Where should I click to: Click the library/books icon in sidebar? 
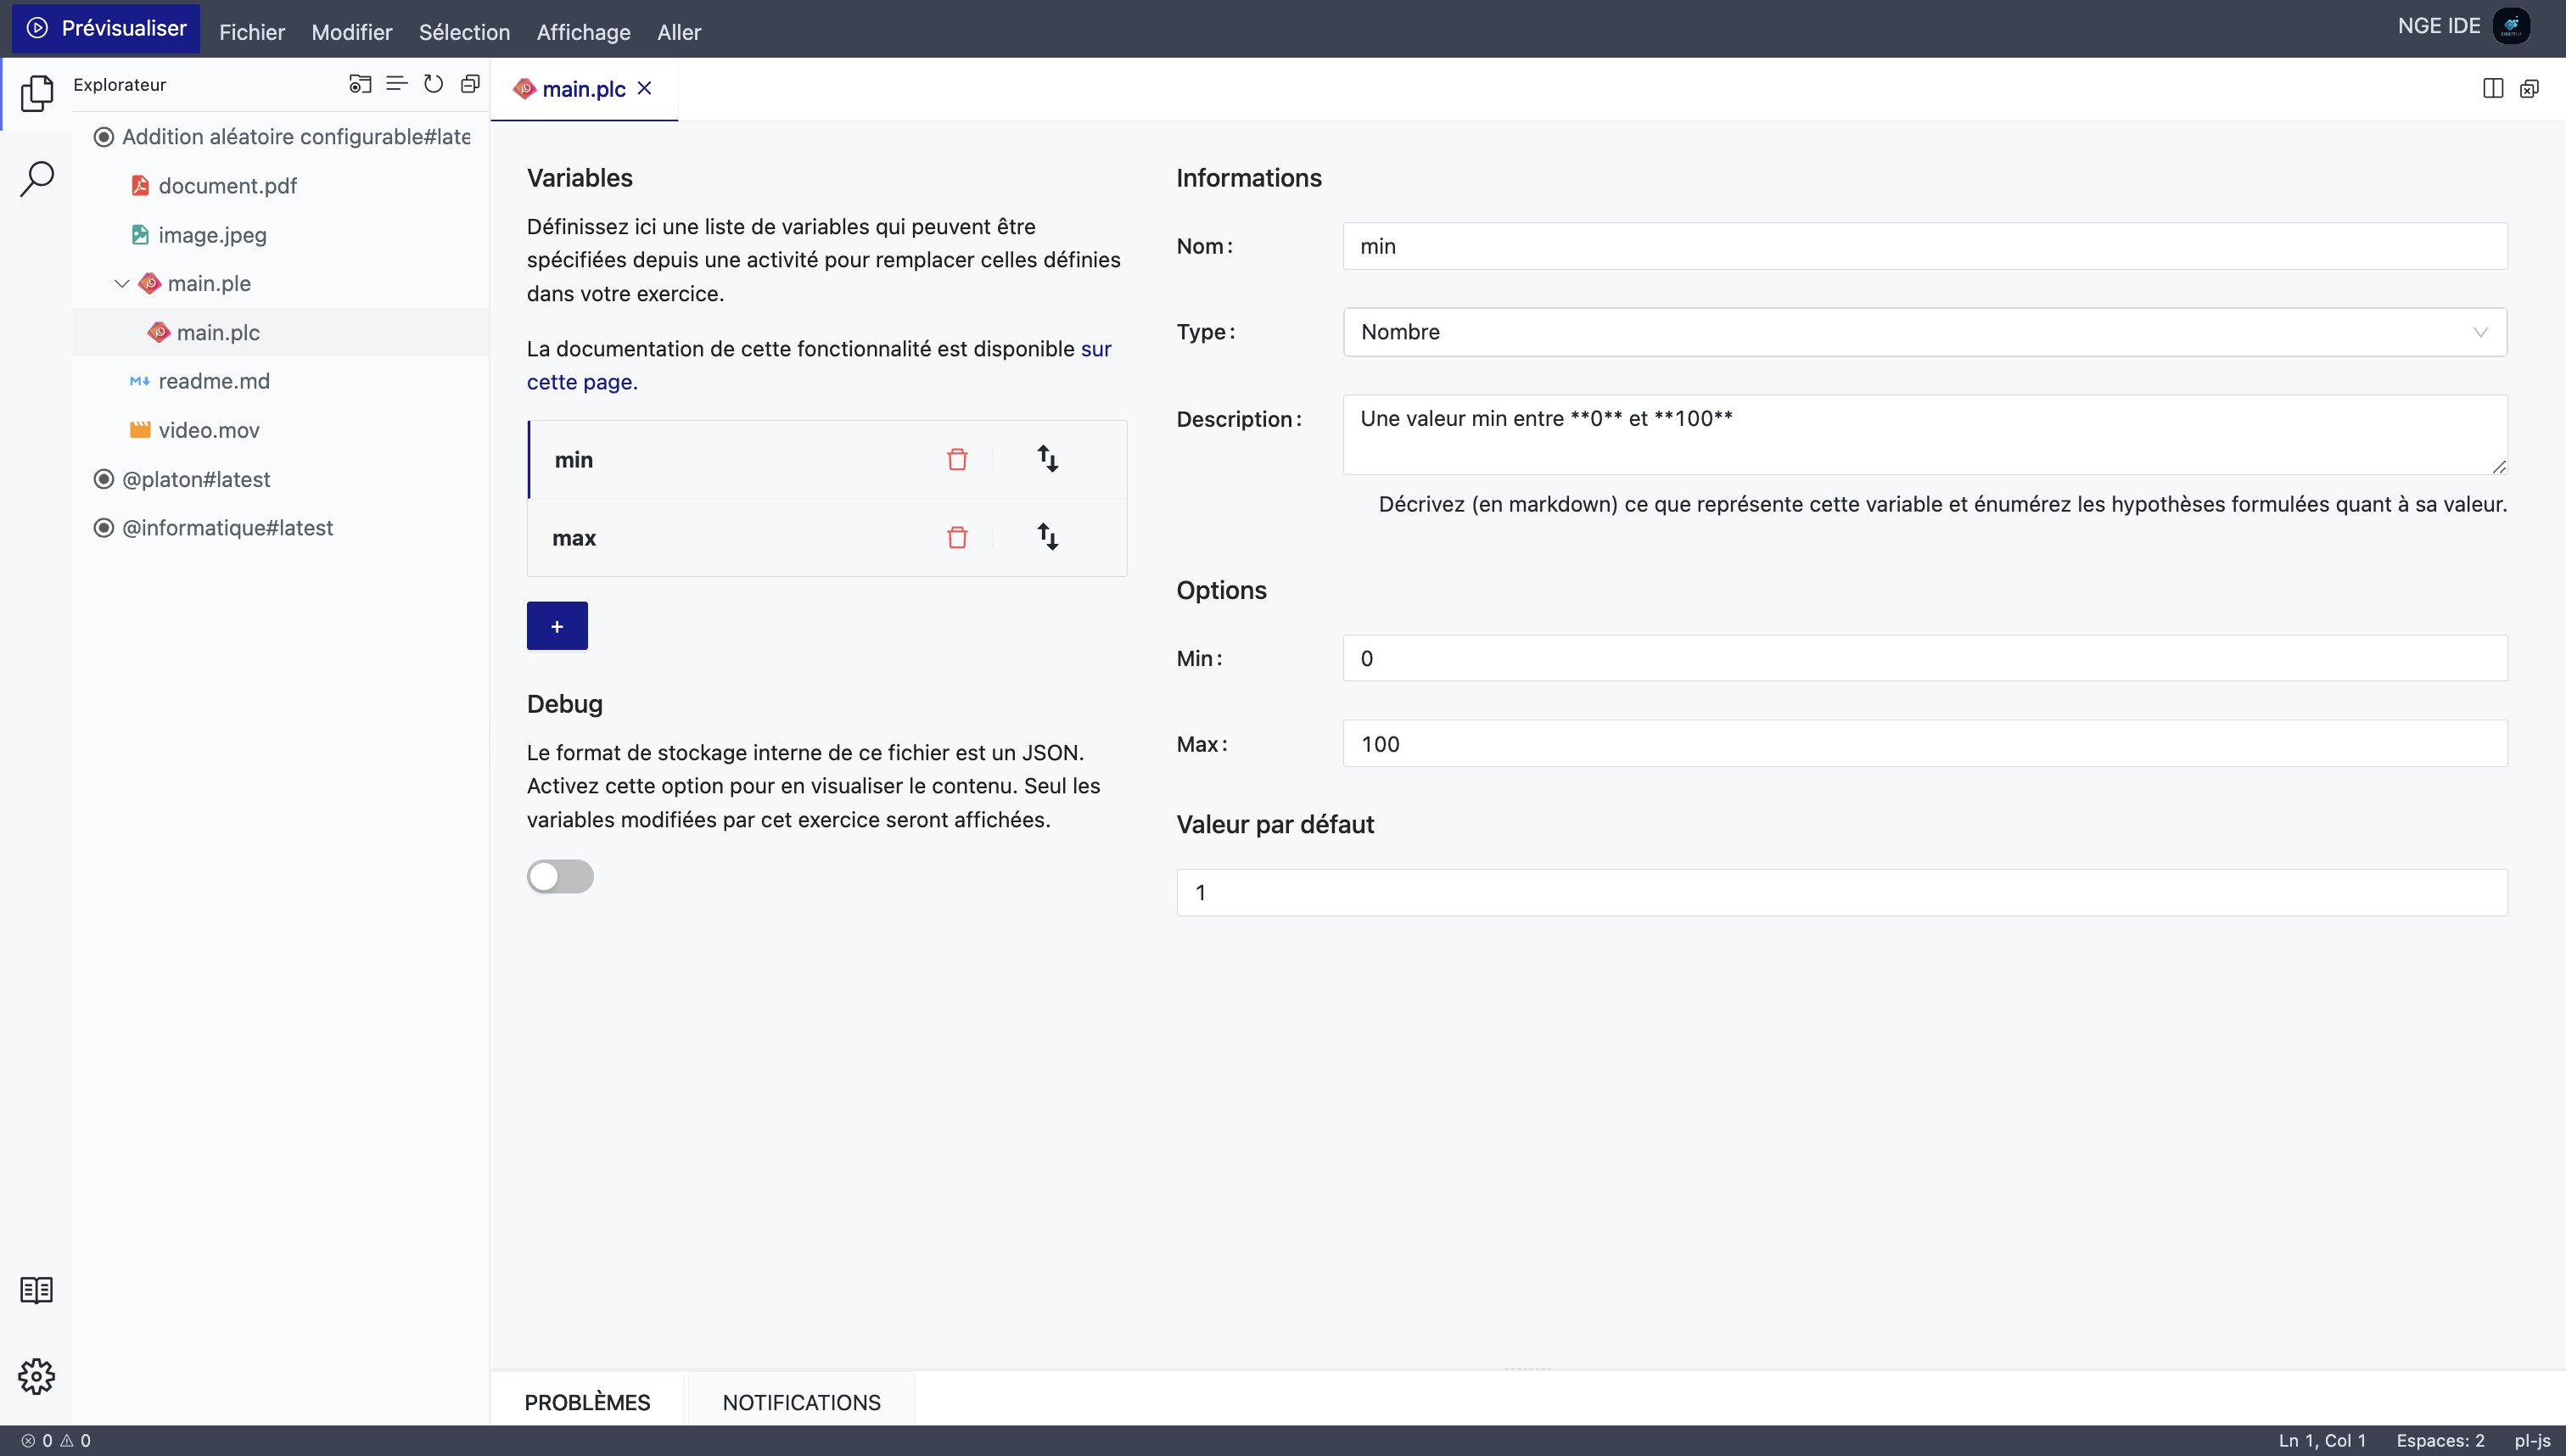[36, 1291]
